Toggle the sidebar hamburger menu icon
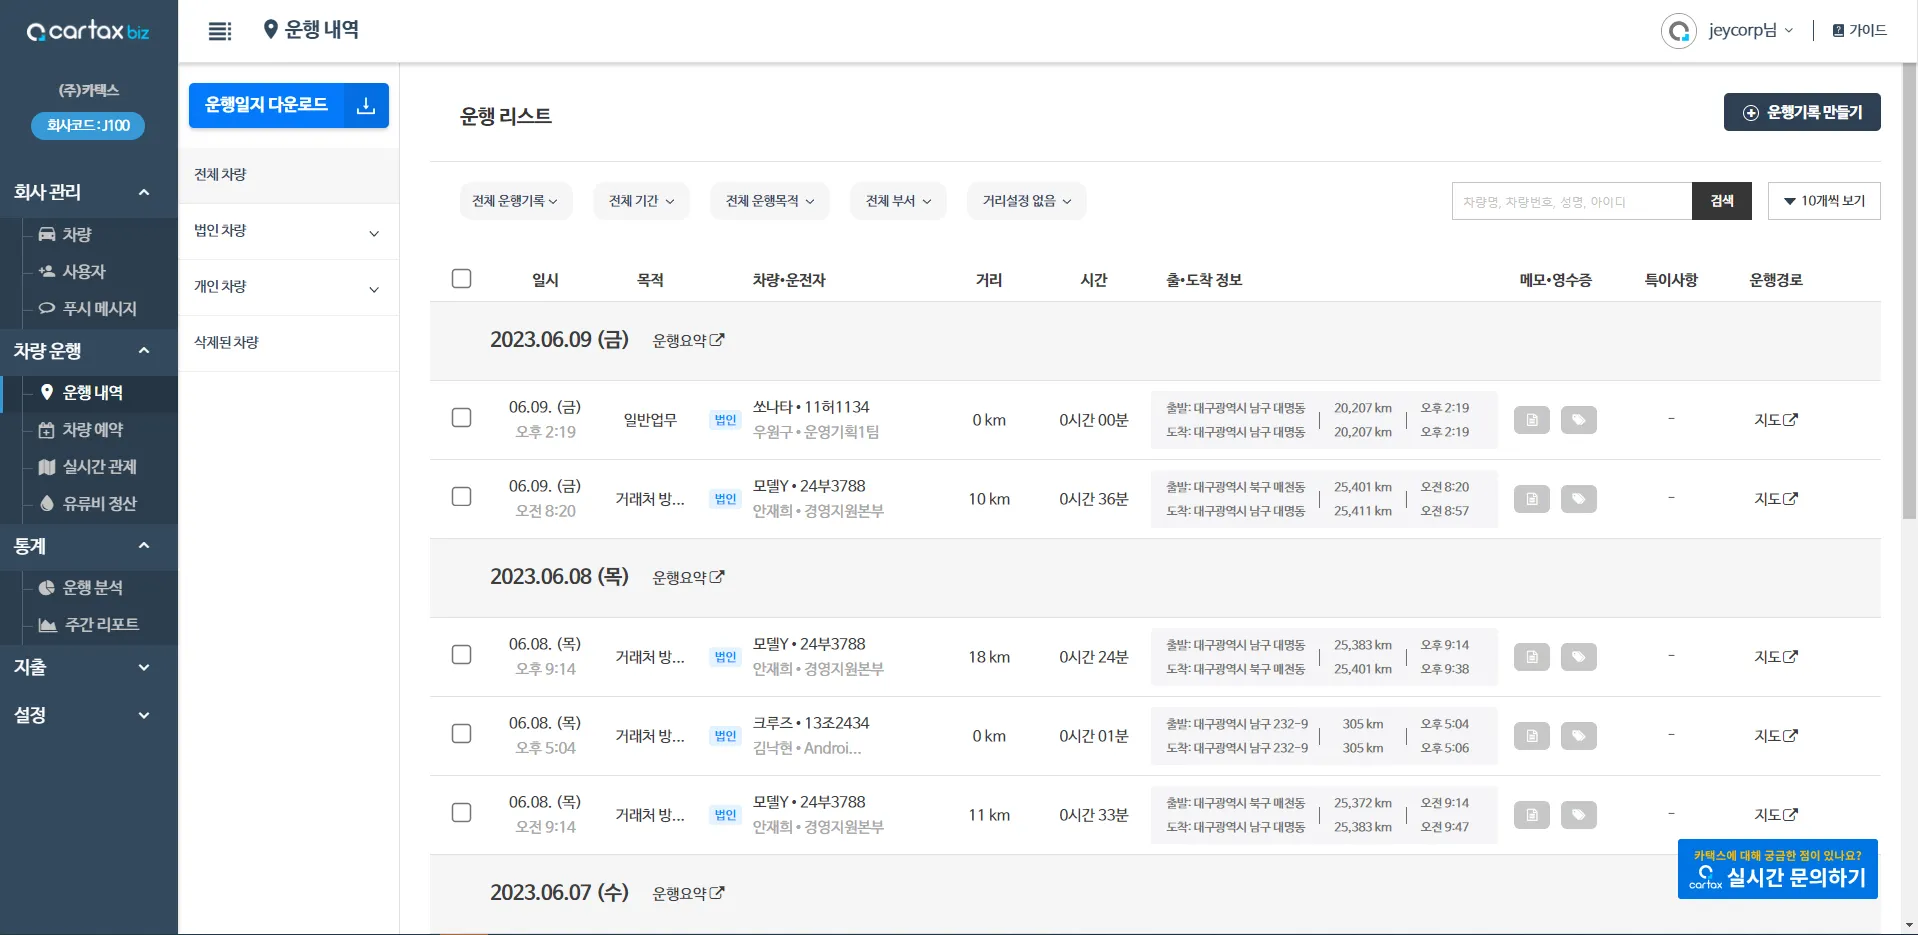 point(220,31)
